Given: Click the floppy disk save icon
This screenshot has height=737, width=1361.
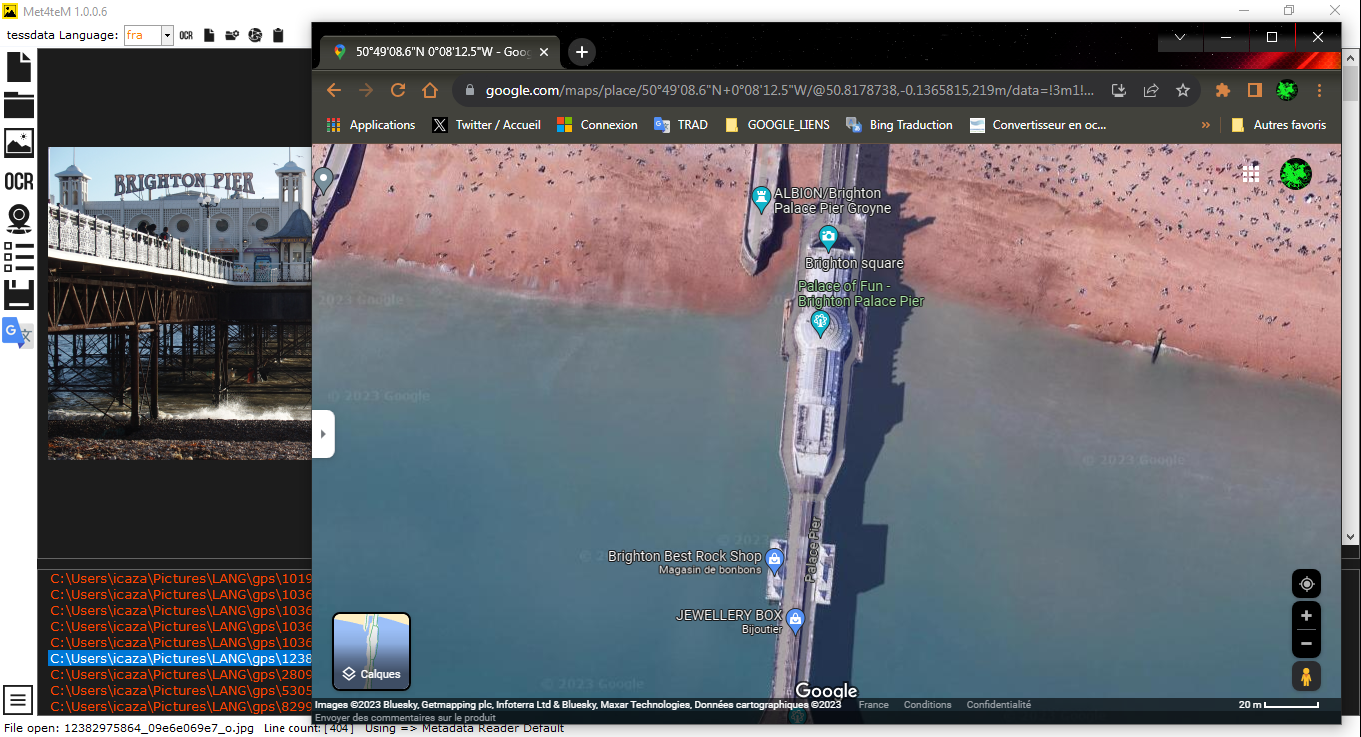Looking at the screenshot, I should click(x=19, y=295).
